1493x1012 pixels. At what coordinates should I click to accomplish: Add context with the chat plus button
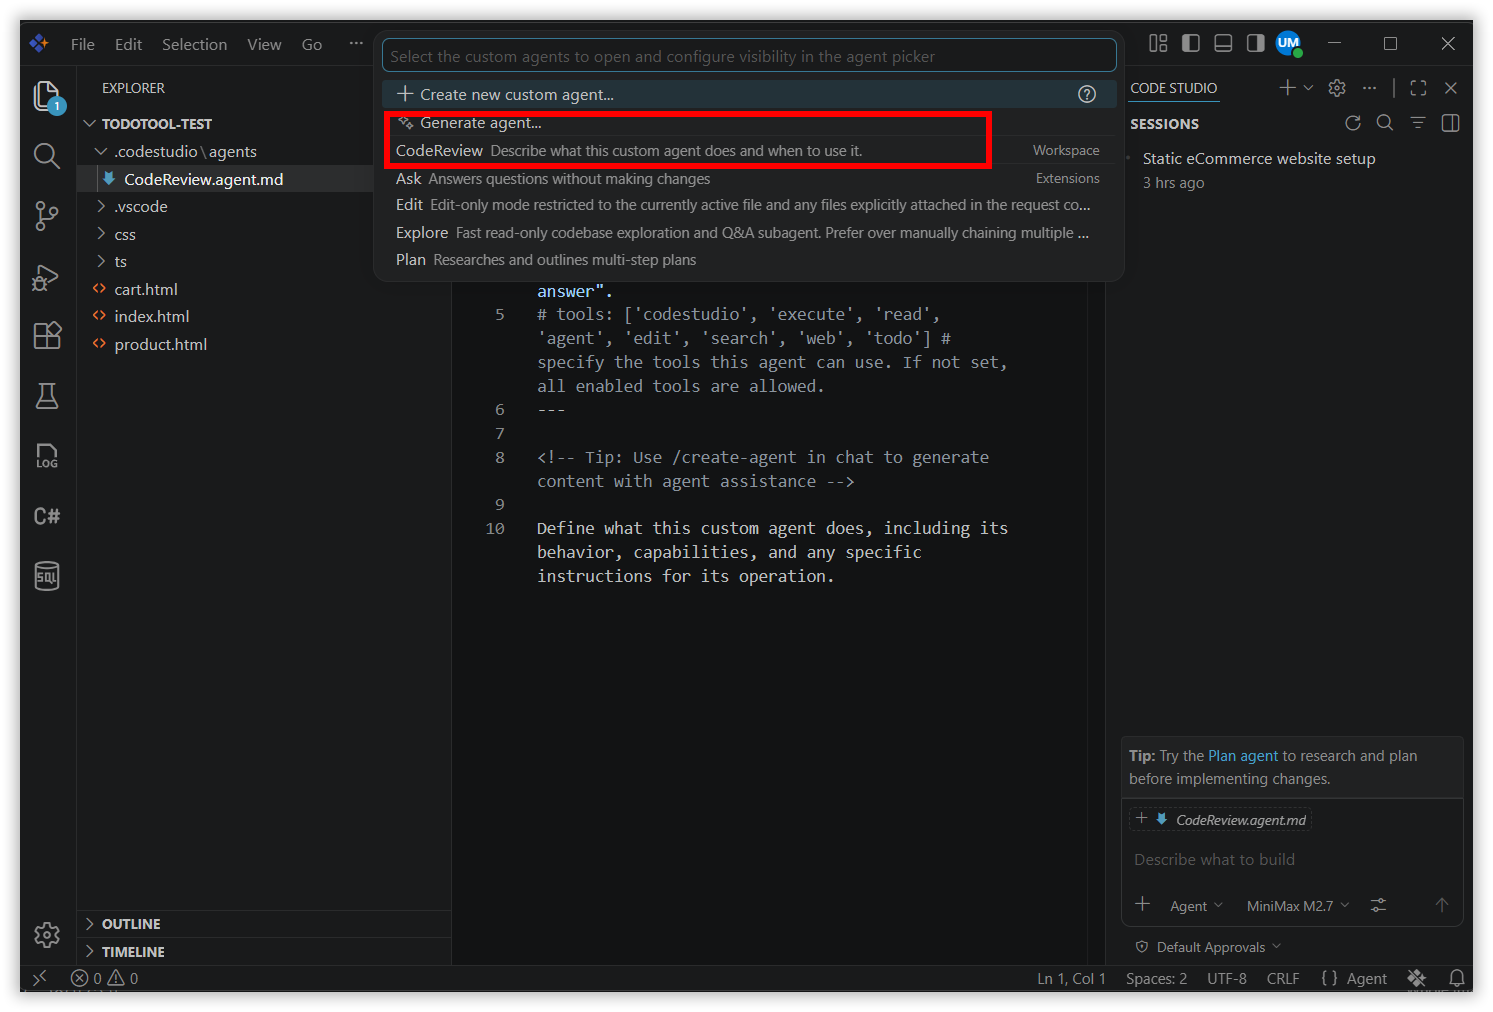(1142, 904)
